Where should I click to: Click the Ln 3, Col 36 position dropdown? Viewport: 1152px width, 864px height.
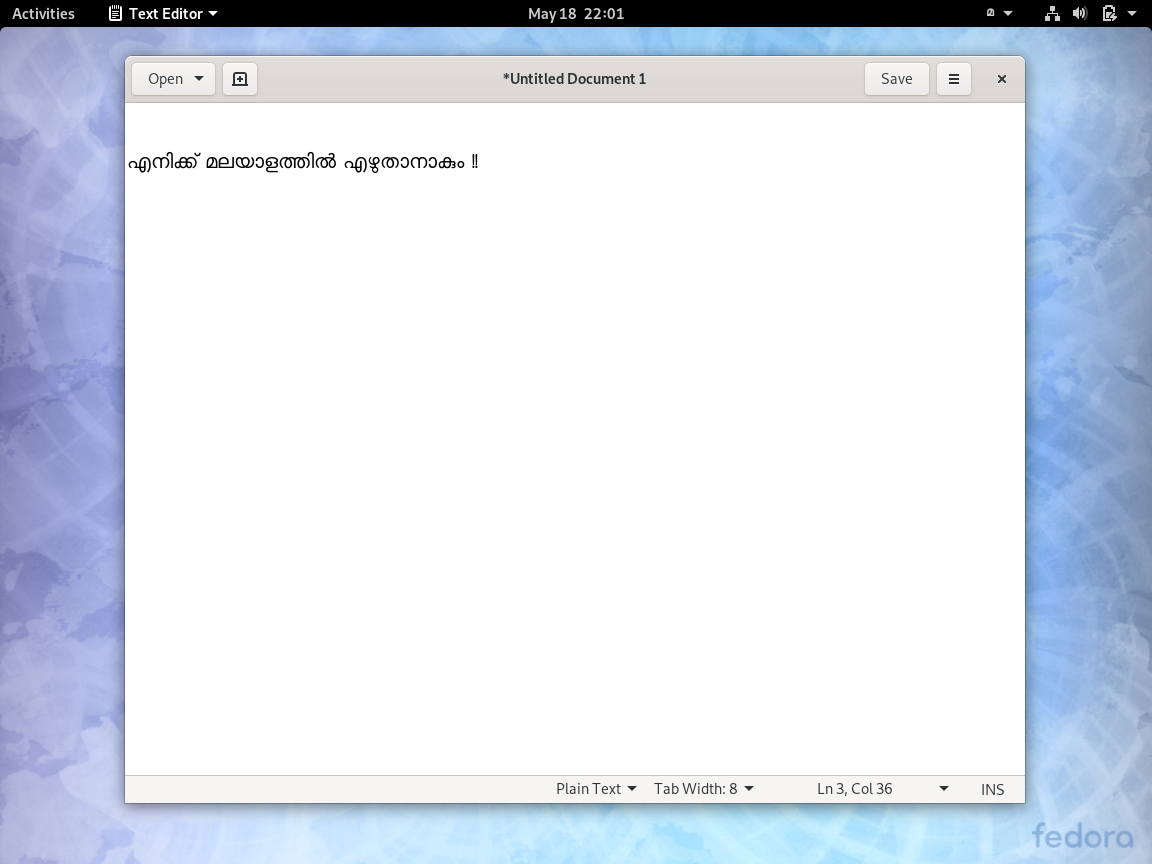[882, 788]
